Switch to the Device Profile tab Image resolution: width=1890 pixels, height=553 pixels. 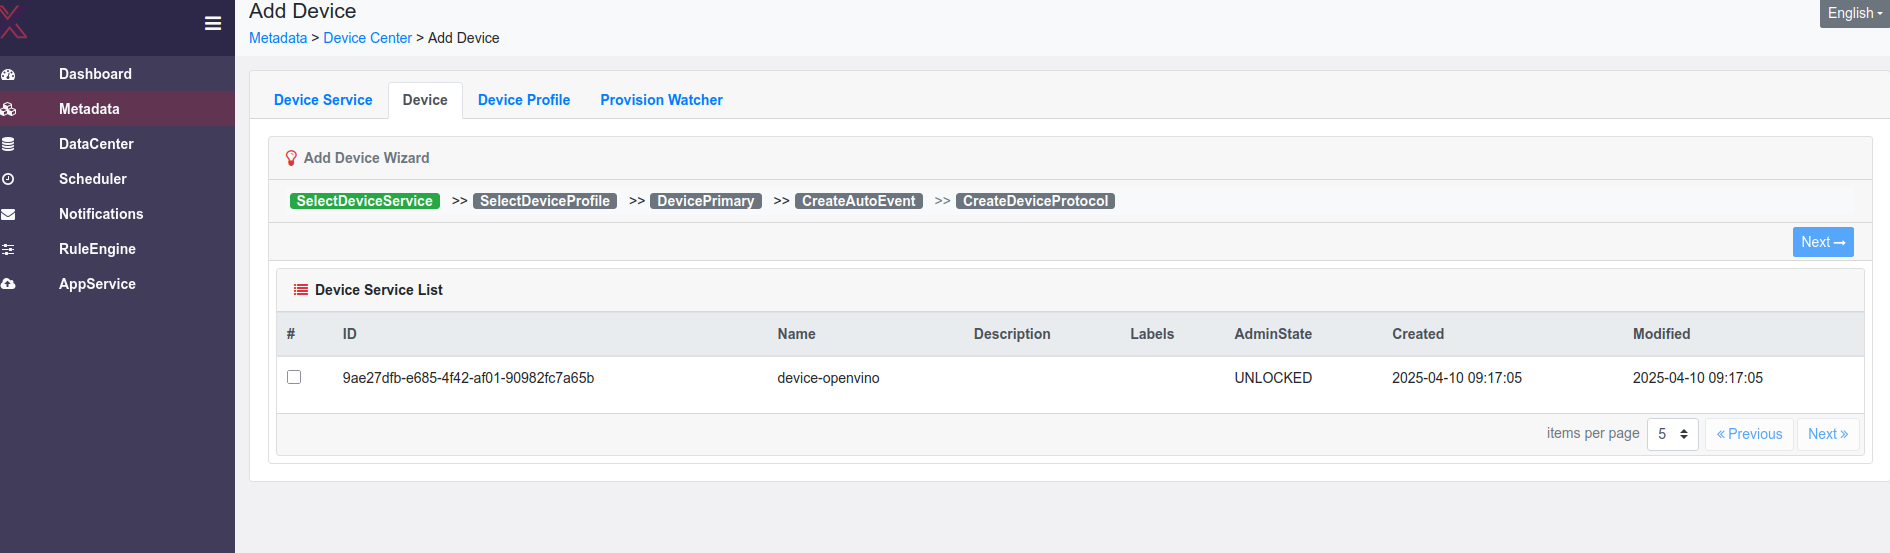pos(524,100)
